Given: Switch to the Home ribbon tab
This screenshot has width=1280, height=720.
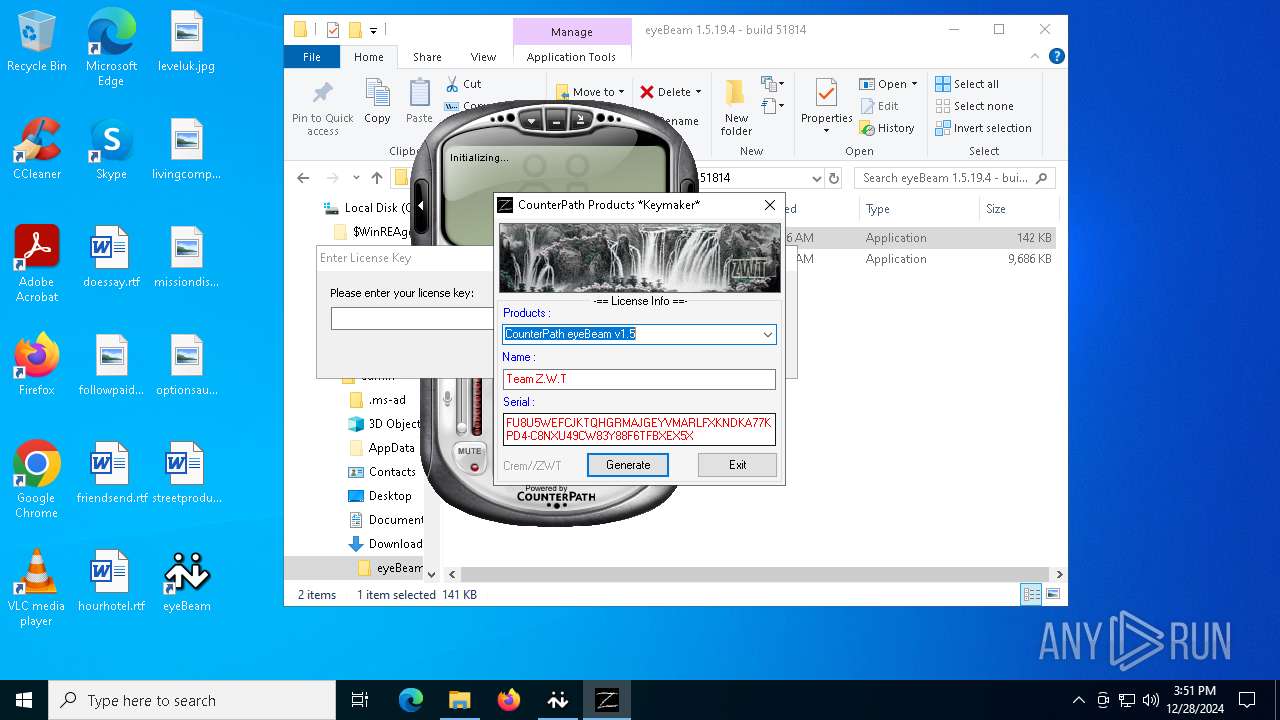Looking at the screenshot, I should coord(369,57).
